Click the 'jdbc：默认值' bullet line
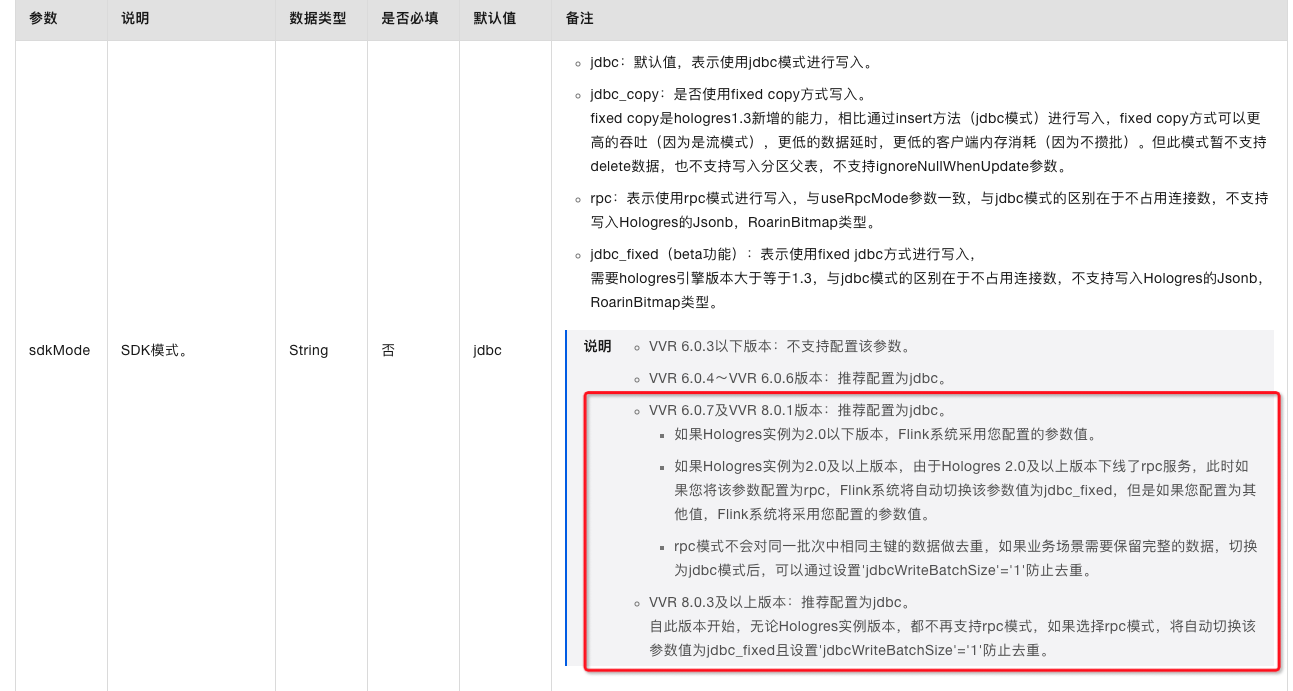The height and width of the screenshot is (691, 1293). [732, 62]
